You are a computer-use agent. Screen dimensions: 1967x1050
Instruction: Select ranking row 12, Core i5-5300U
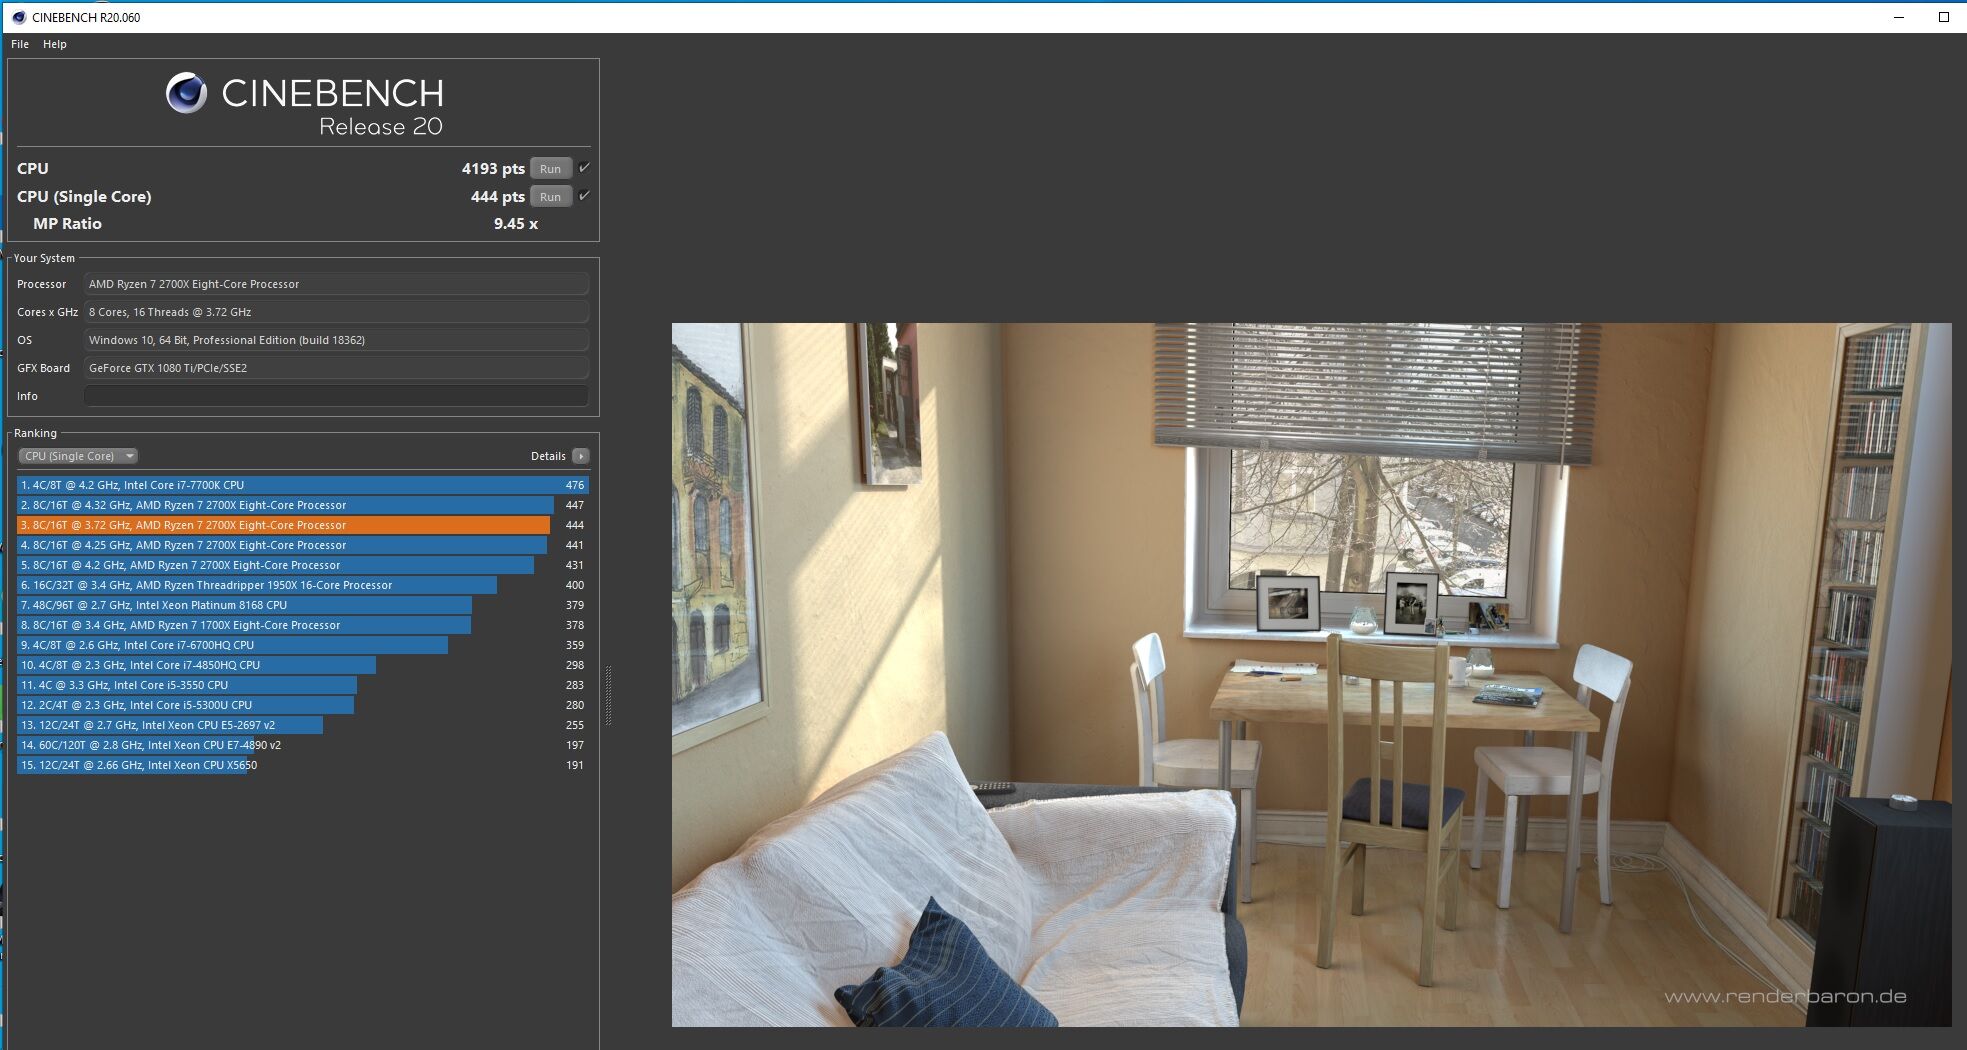click(302, 705)
